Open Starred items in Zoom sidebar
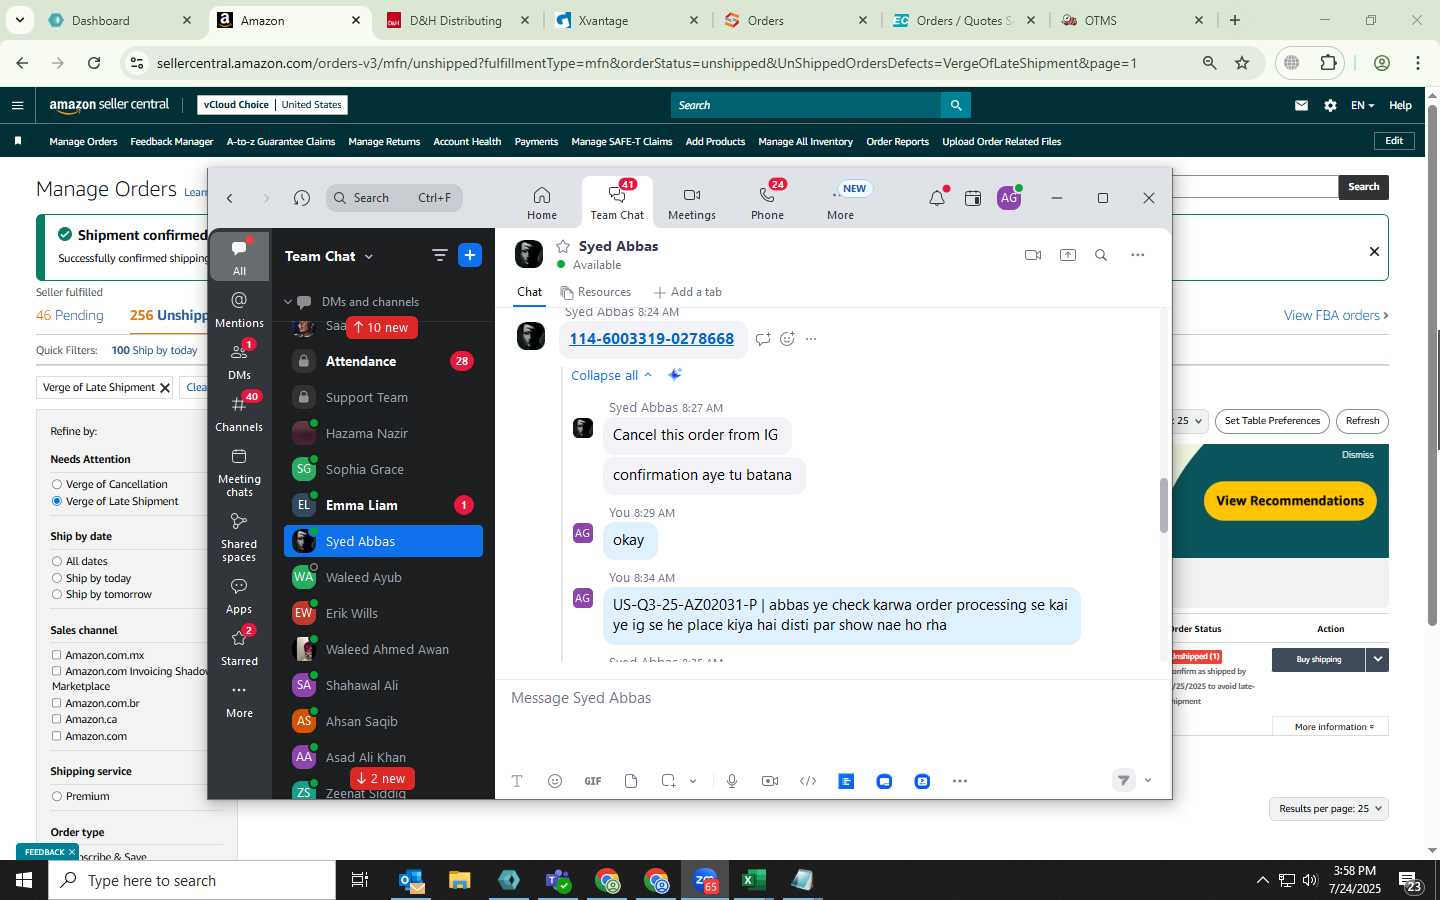 pos(239,647)
